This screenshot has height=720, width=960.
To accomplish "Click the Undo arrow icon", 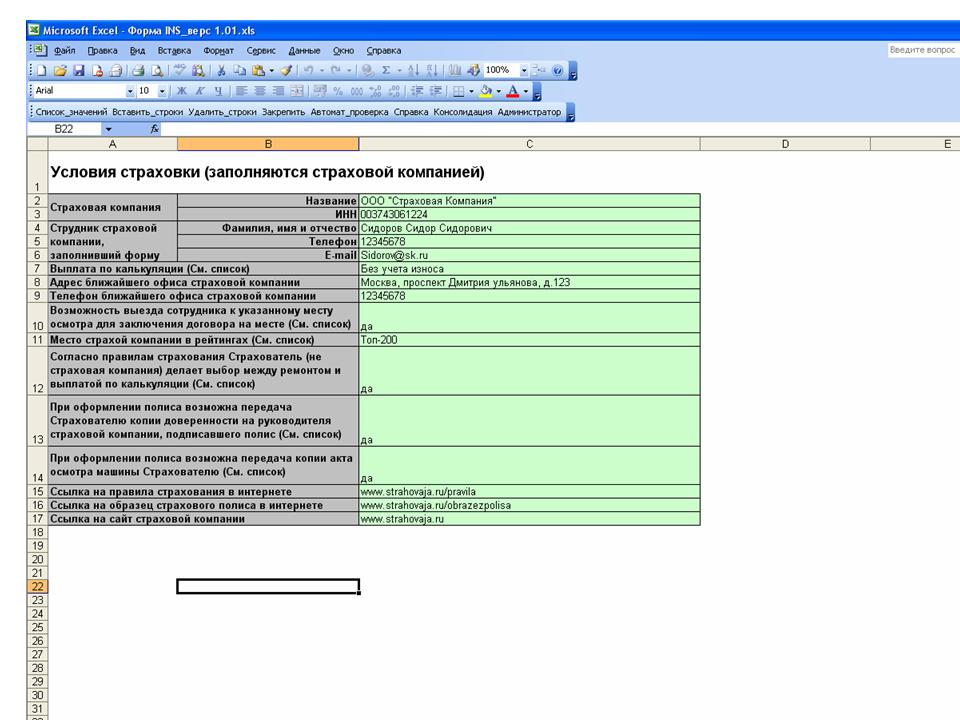I will (308, 70).
